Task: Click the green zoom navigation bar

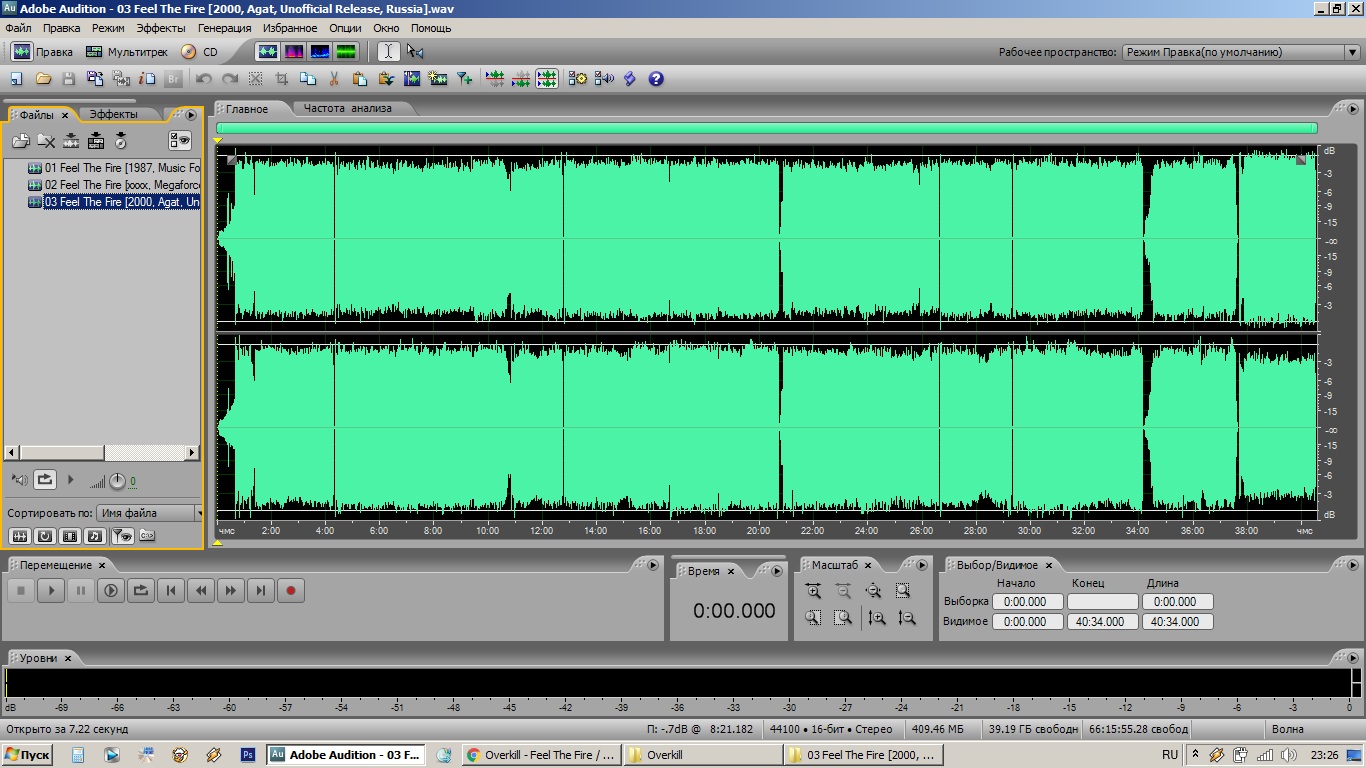Action: tap(766, 128)
